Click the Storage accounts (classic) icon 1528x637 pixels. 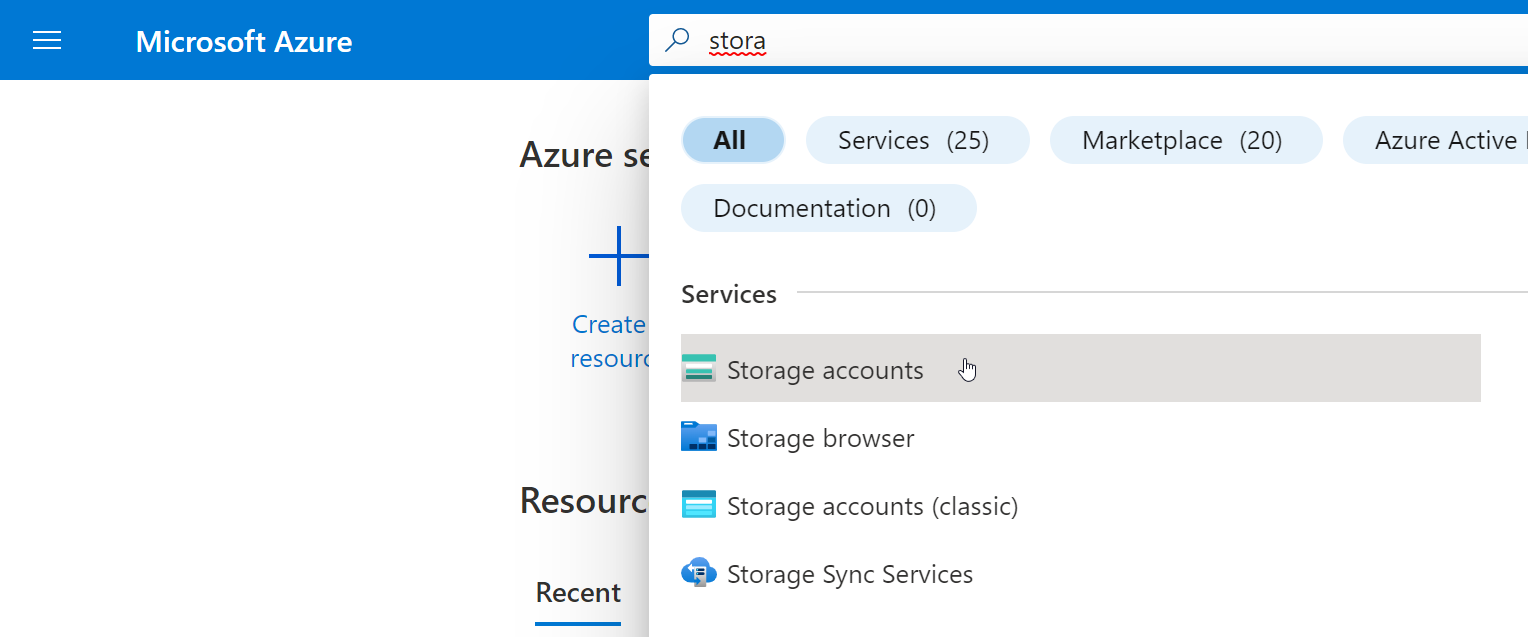[x=699, y=505]
